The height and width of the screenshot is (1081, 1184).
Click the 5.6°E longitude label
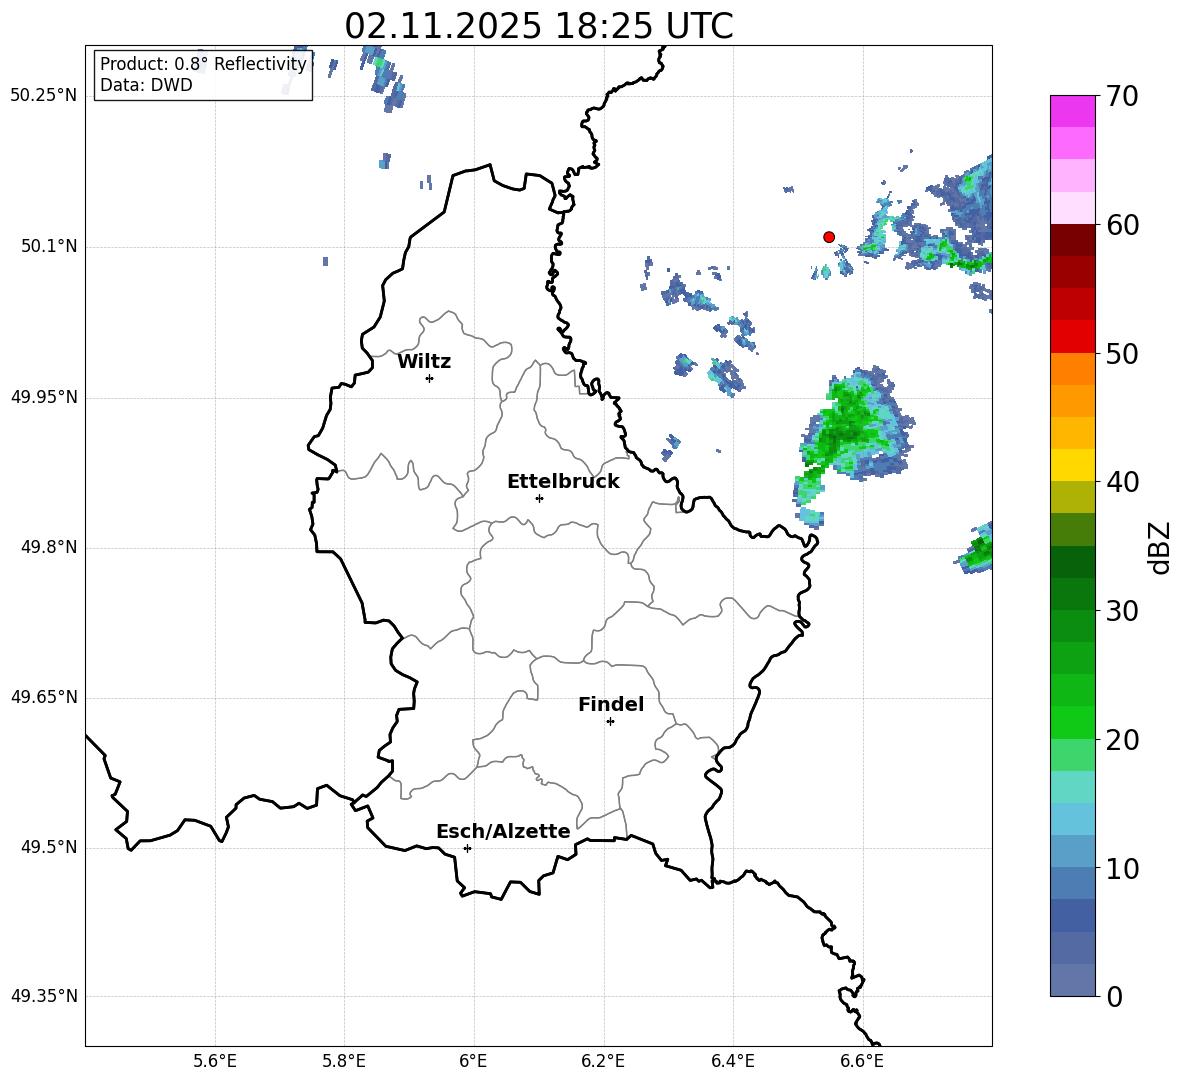coord(214,1061)
